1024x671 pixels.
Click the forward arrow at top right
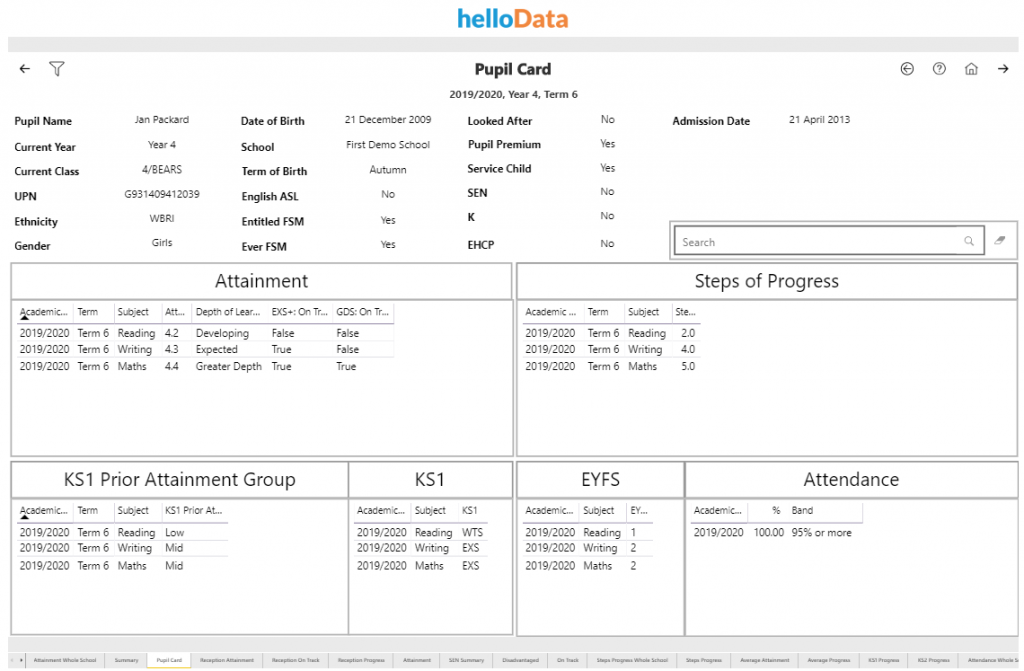coord(1003,69)
